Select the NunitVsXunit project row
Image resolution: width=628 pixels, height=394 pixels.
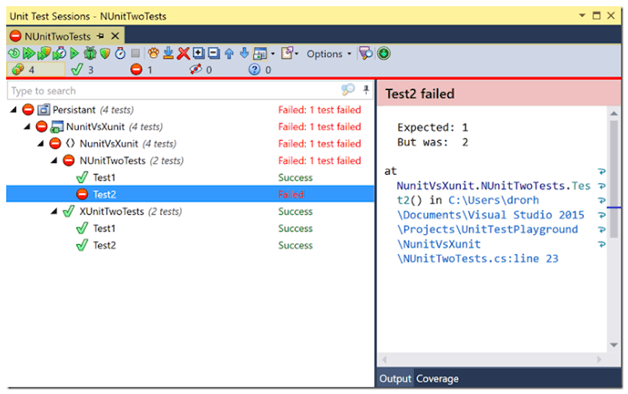click(190, 127)
